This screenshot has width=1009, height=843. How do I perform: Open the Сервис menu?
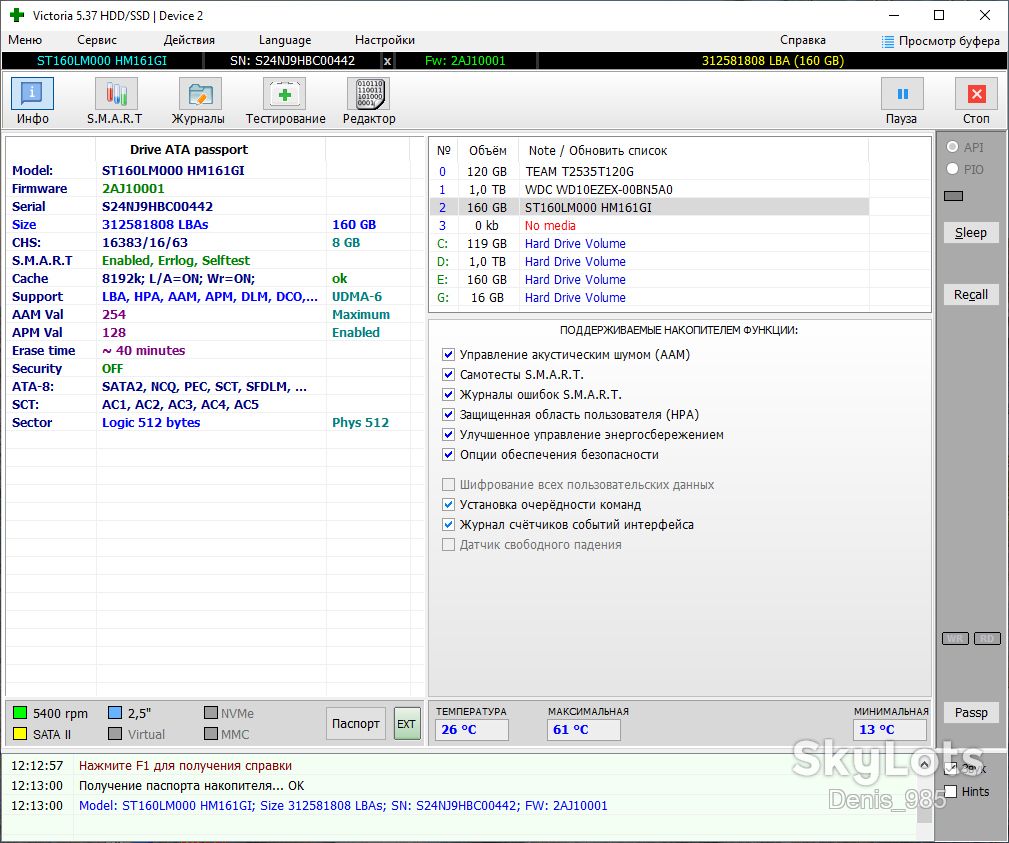coord(97,40)
